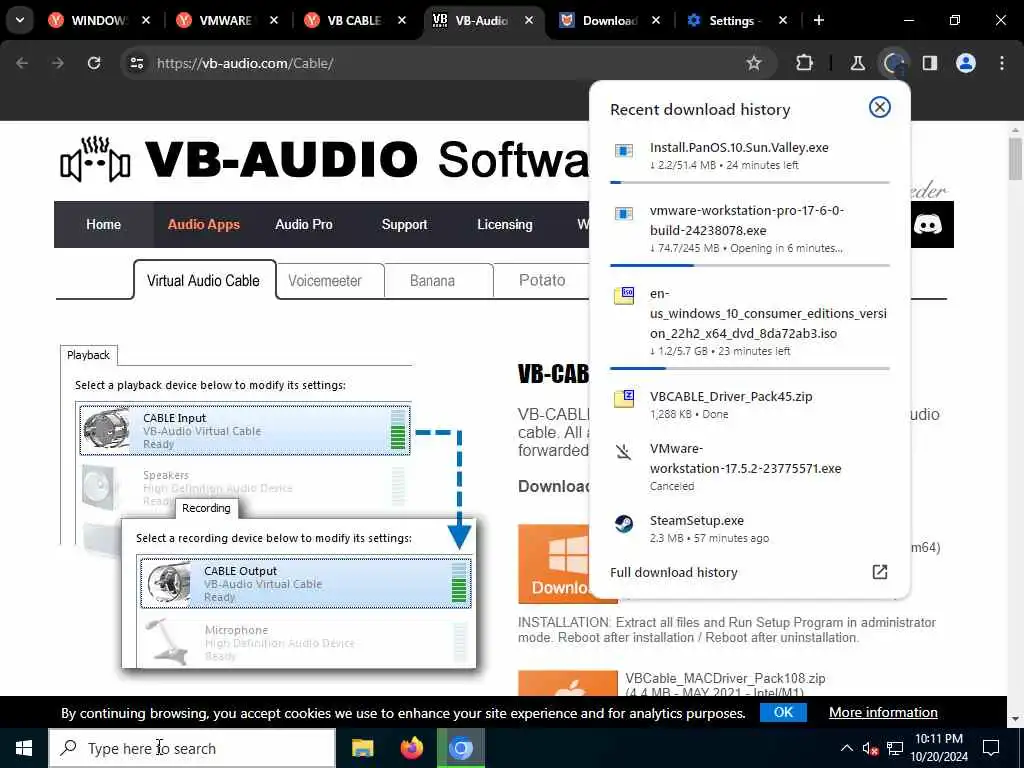The image size is (1024, 768).
Task: Click the Type here to search box
Action: tap(192, 748)
